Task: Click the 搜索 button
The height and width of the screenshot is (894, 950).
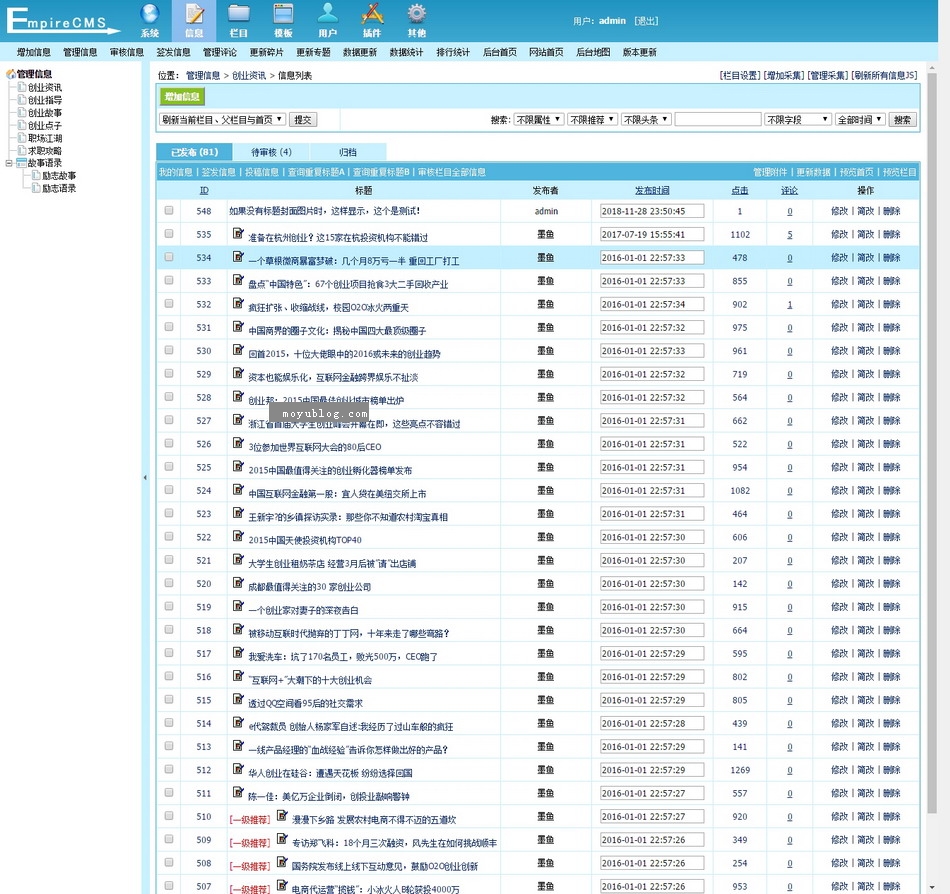Action: coord(903,119)
